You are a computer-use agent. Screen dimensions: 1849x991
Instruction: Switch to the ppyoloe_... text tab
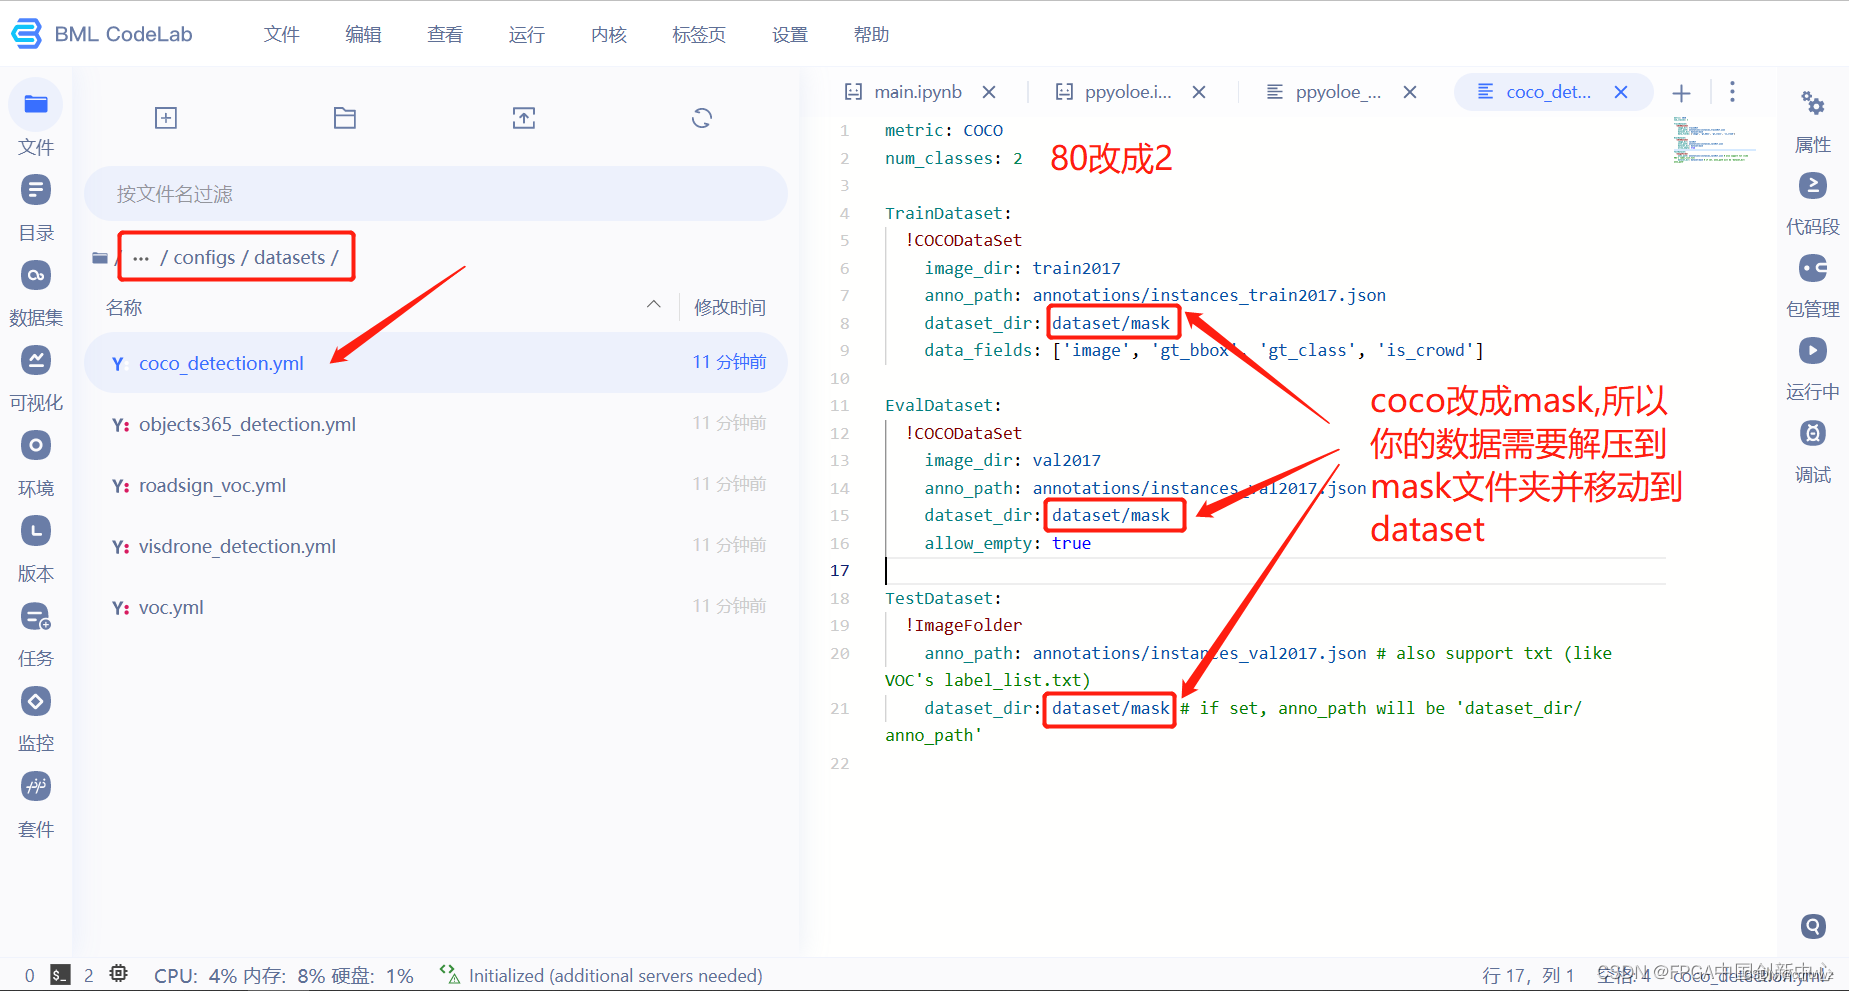click(x=1337, y=92)
